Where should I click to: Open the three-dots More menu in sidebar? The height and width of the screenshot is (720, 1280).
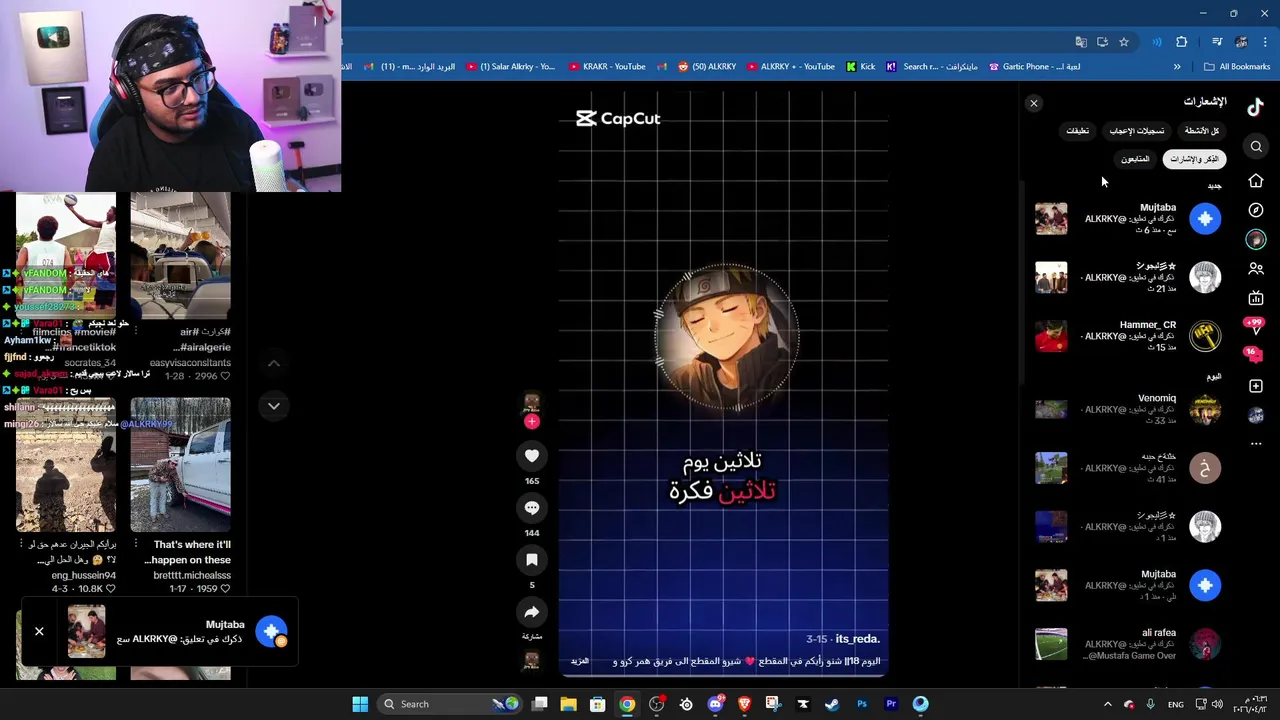[x=1256, y=444]
